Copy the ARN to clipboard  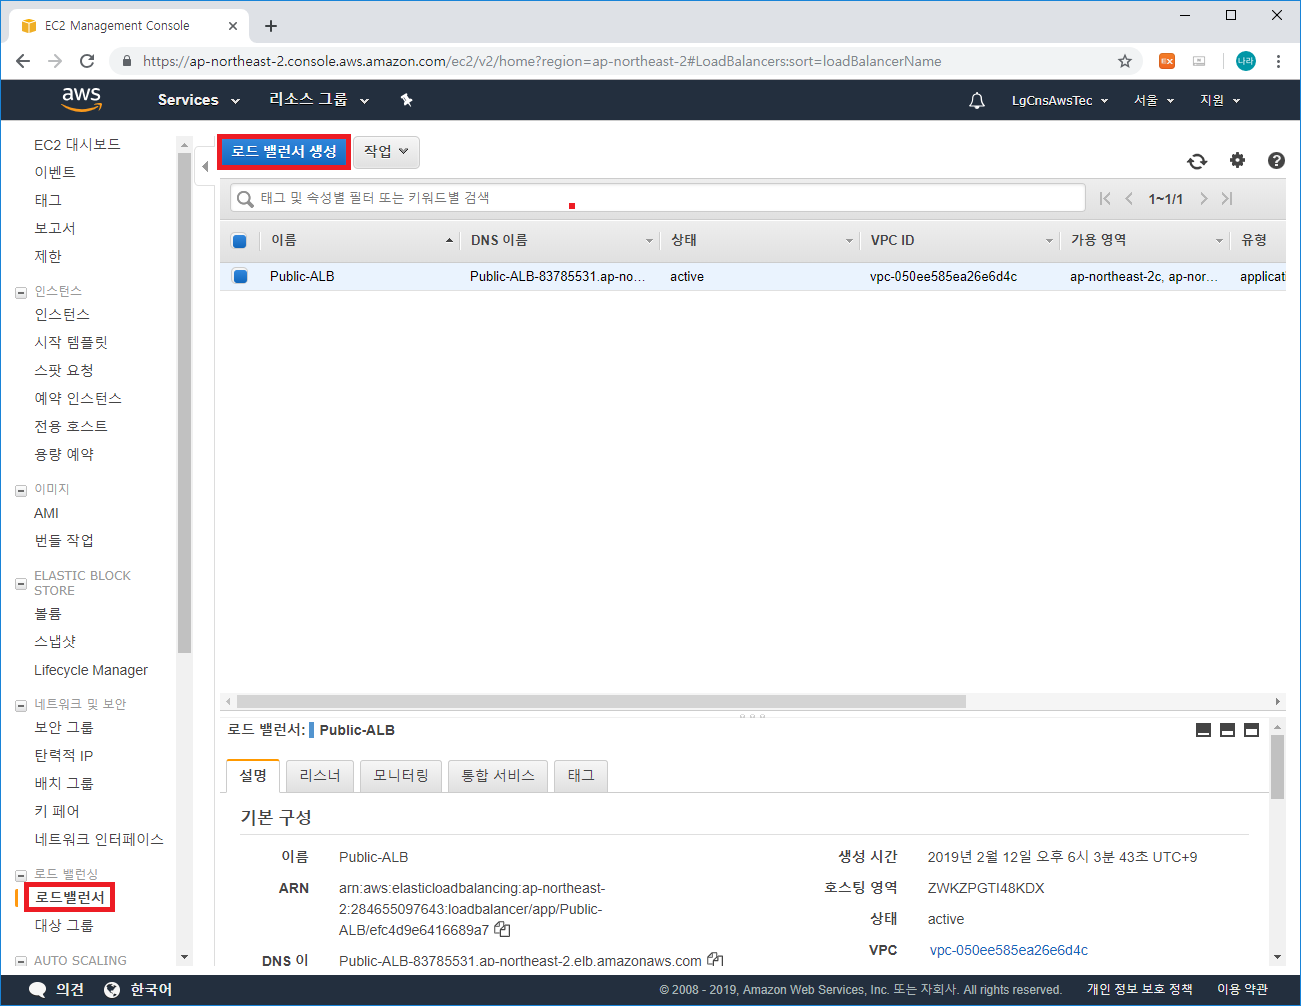coord(502,930)
